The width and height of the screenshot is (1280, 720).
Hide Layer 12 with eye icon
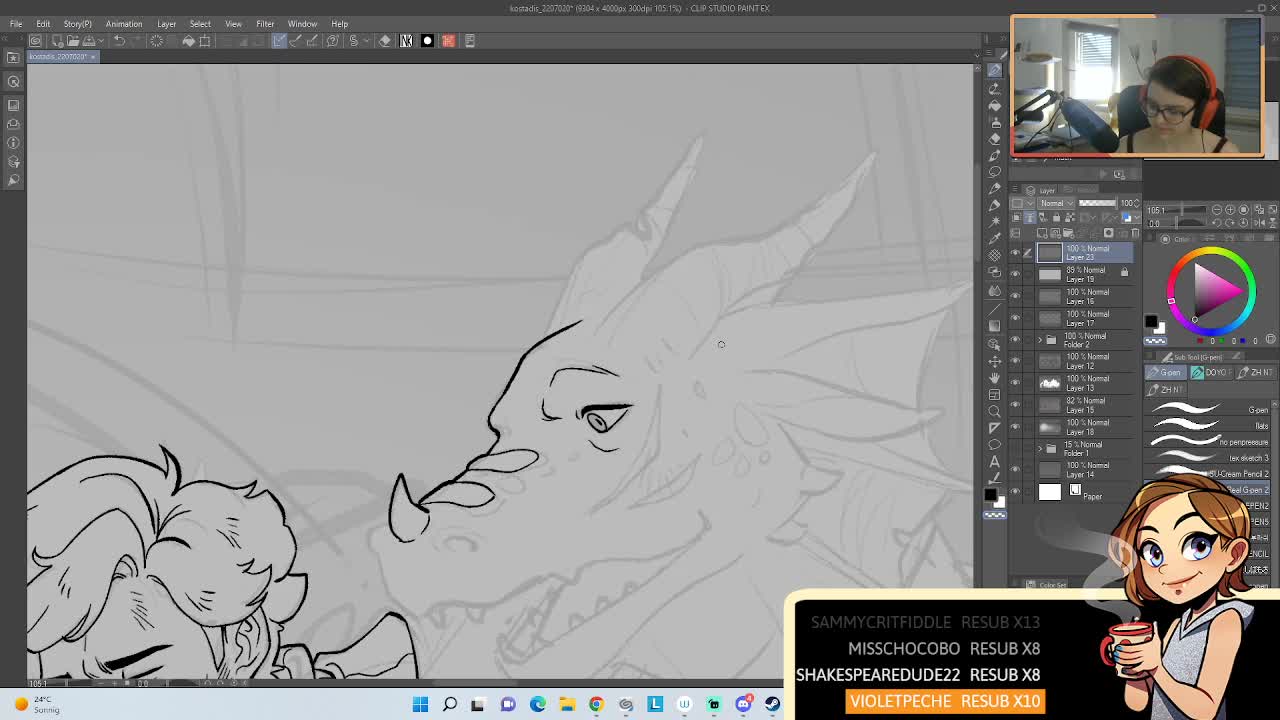point(1015,361)
